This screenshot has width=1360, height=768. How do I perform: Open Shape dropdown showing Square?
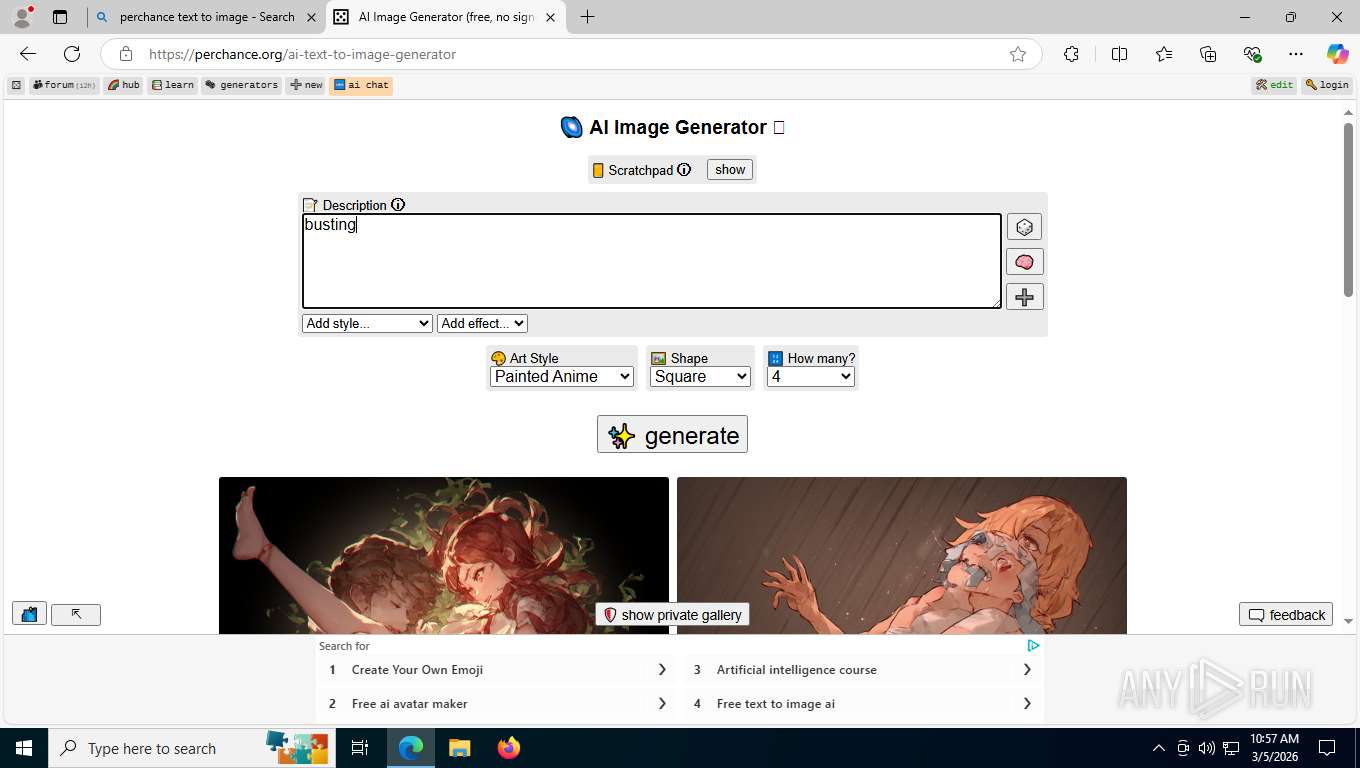point(700,377)
